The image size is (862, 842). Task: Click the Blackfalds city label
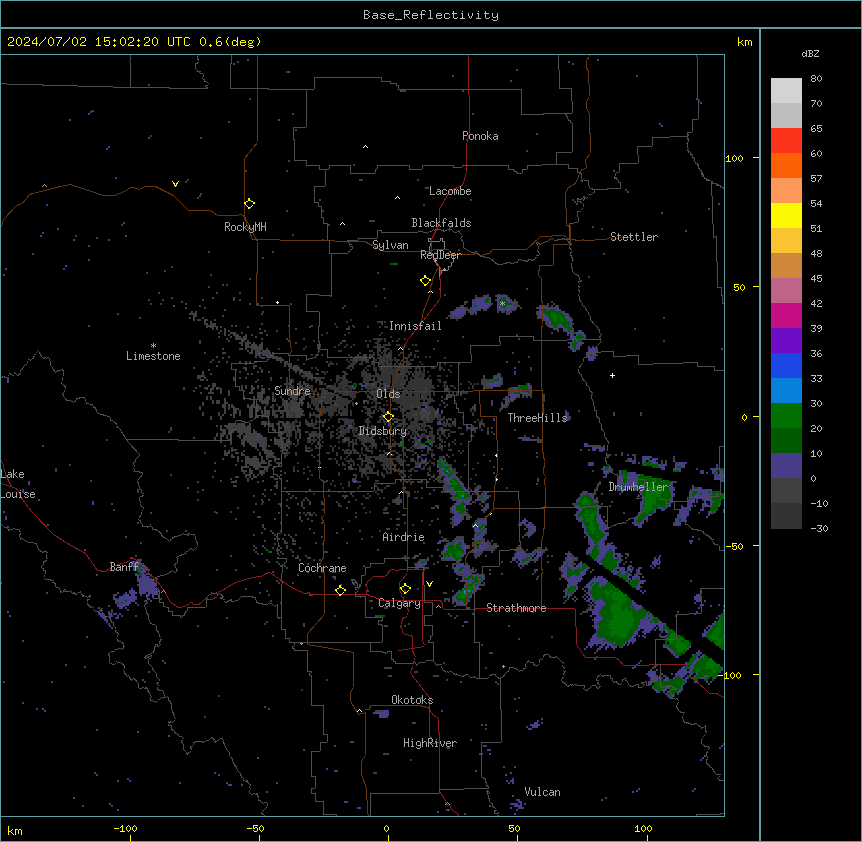coord(441,223)
